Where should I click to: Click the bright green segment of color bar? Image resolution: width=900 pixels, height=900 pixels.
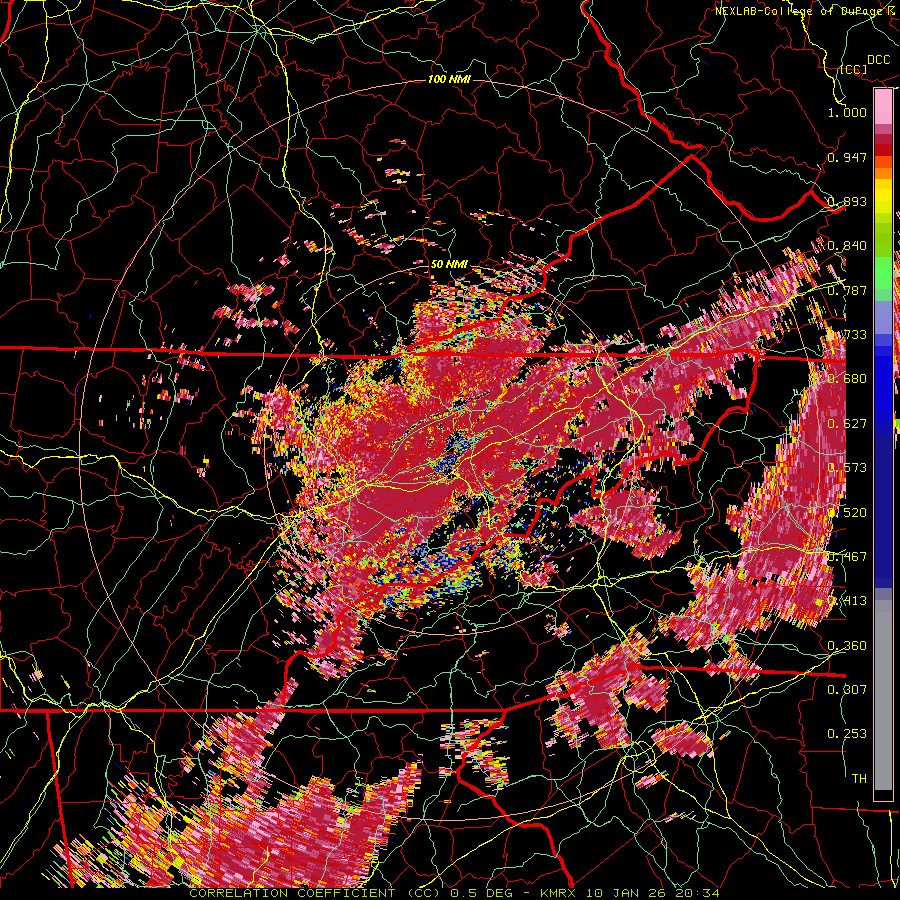pyautogui.click(x=883, y=273)
